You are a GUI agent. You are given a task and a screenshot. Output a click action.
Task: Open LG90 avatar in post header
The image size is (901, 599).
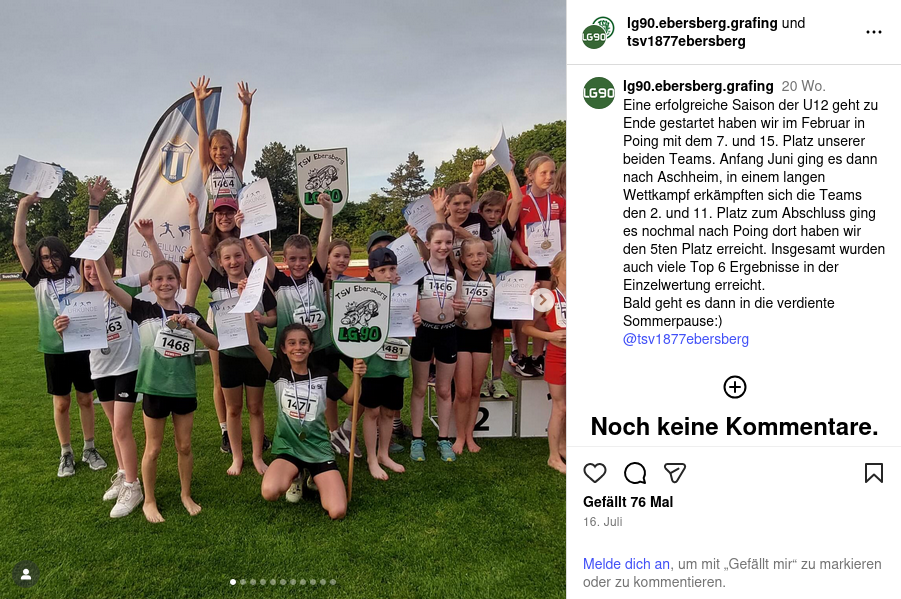pos(598,33)
